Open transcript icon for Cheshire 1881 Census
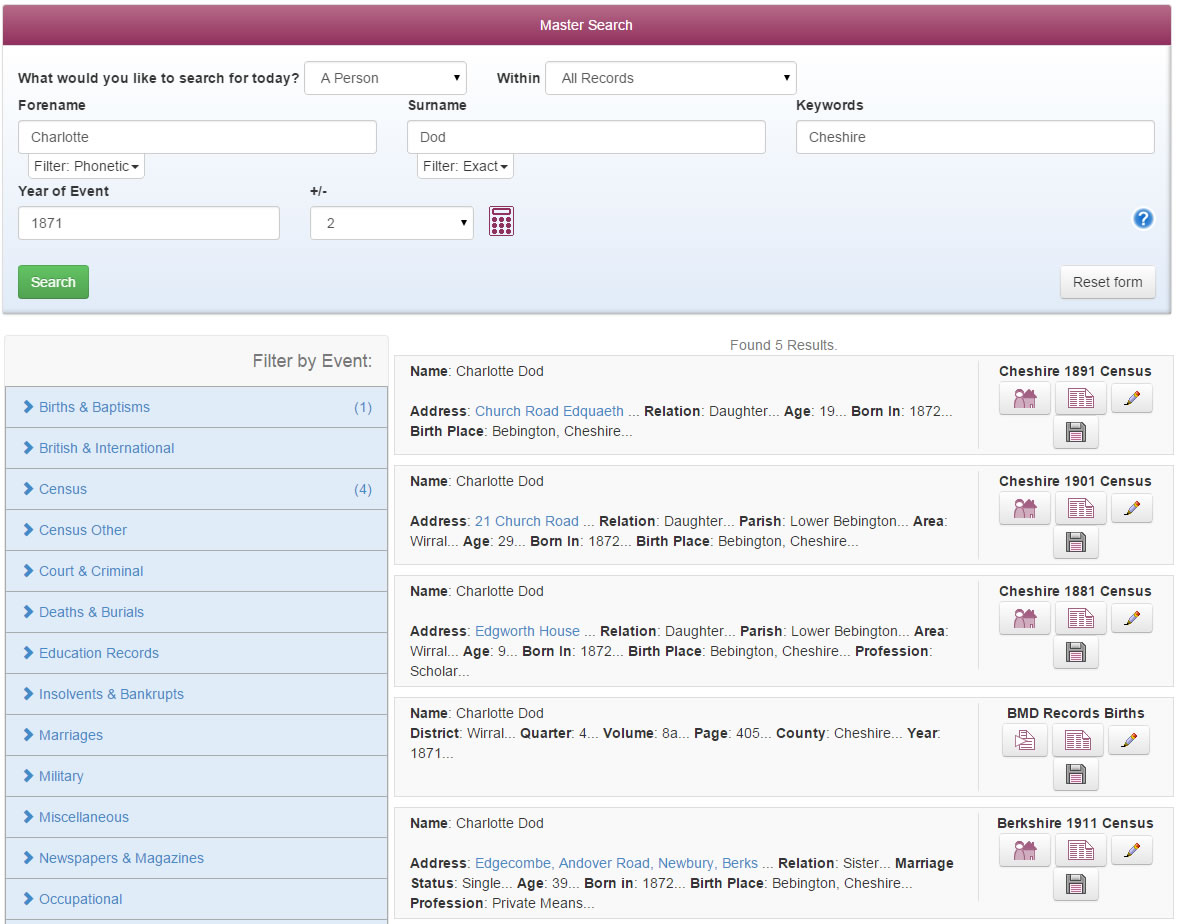Viewport: 1177px width, 924px height. [x=1080, y=619]
